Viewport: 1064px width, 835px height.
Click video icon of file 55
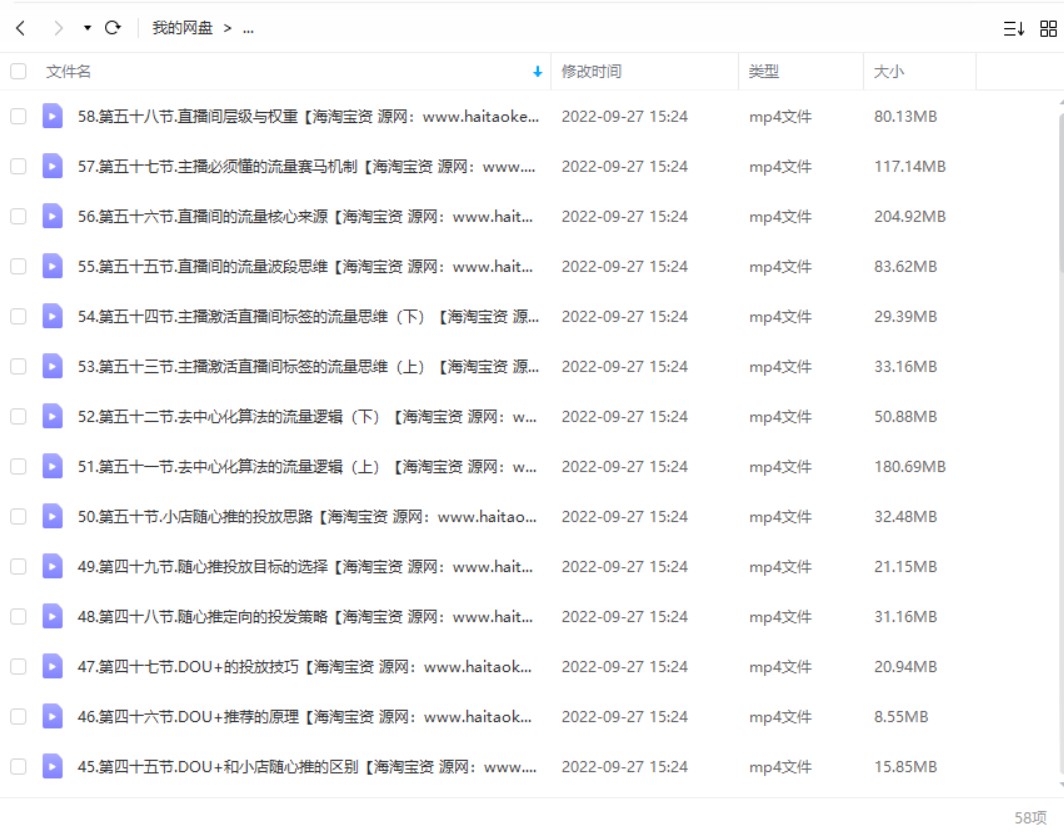[x=52, y=267]
